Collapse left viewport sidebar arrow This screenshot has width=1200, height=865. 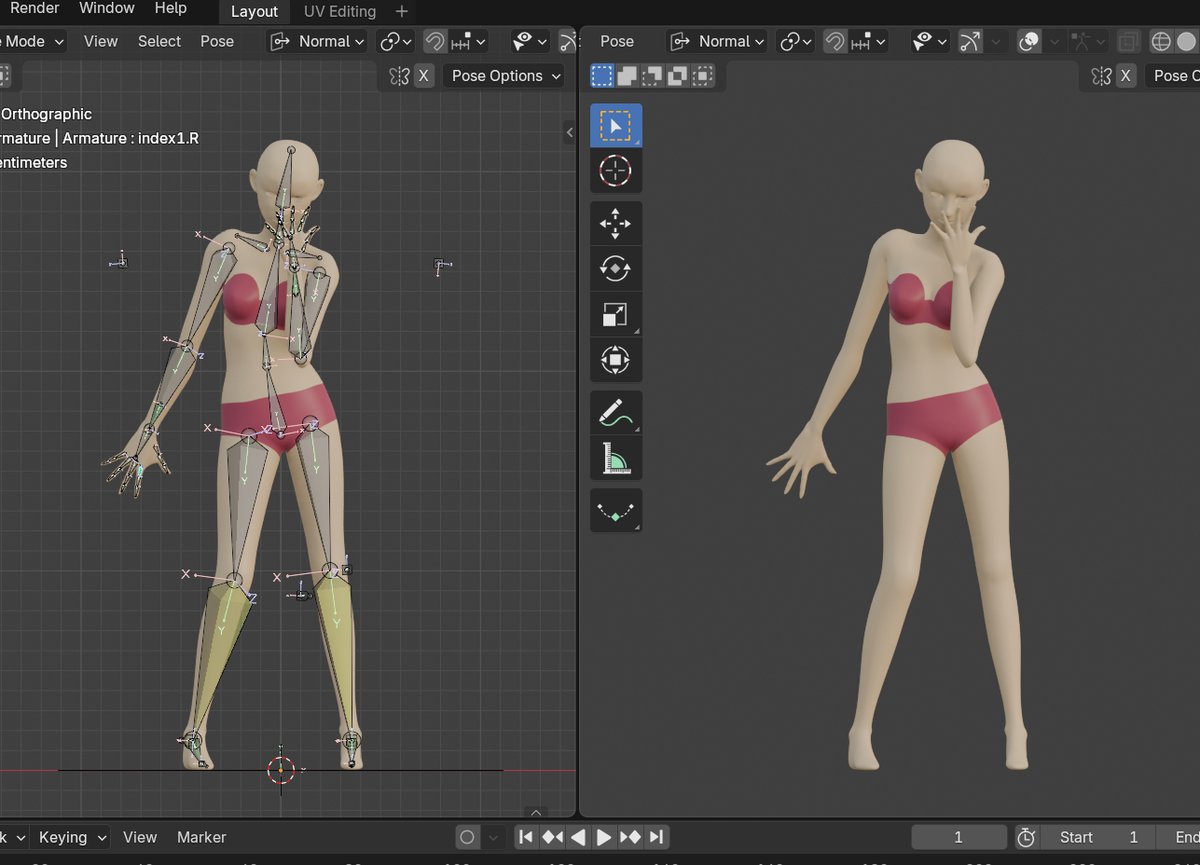(569, 132)
